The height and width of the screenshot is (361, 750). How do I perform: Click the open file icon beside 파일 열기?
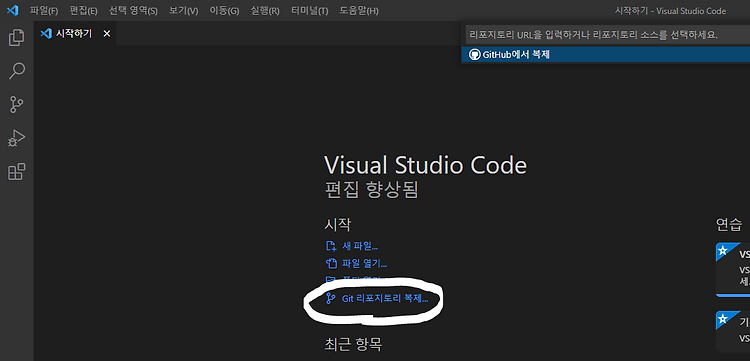(x=331, y=263)
